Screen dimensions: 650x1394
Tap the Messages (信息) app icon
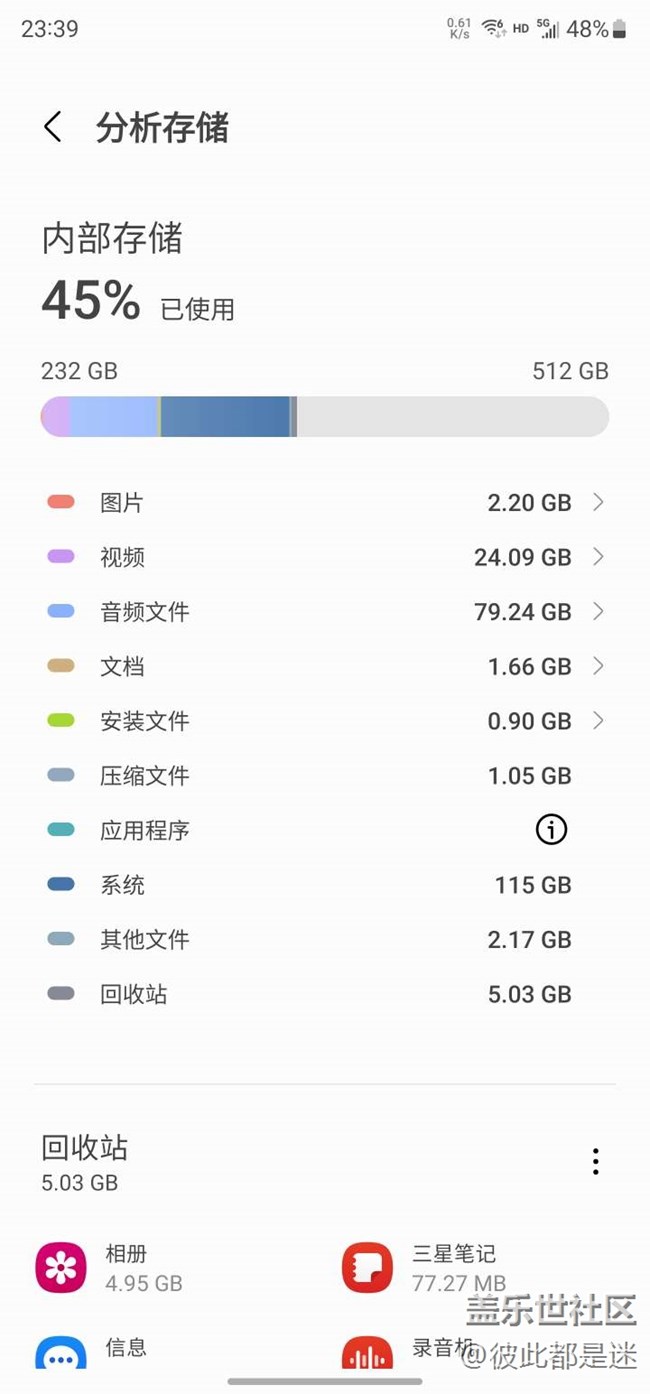tap(61, 1355)
